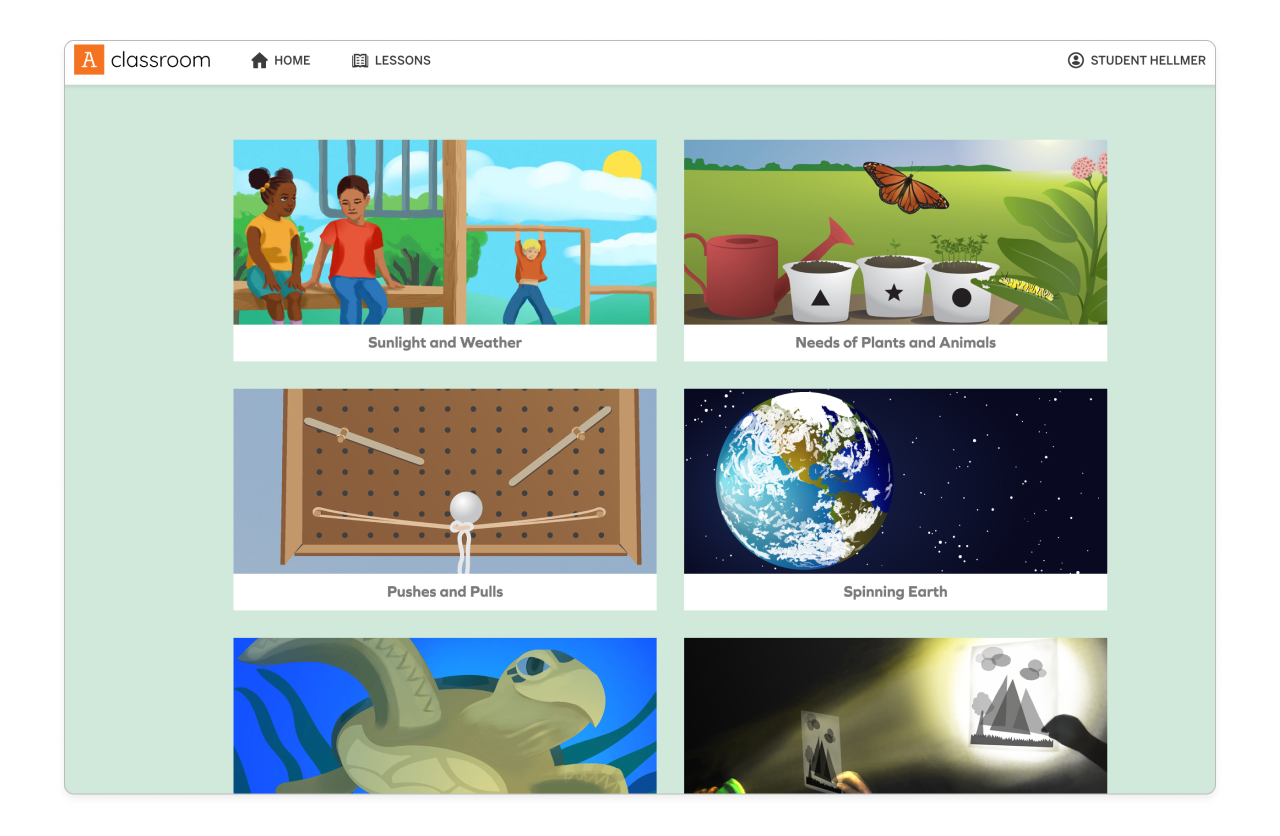Open the "Spinning Earth" lesson

point(895,592)
